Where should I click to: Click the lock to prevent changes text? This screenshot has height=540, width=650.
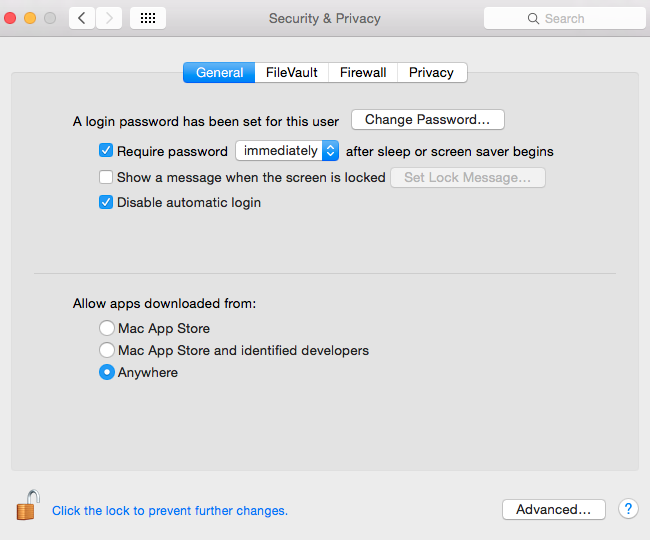click(x=170, y=511)
